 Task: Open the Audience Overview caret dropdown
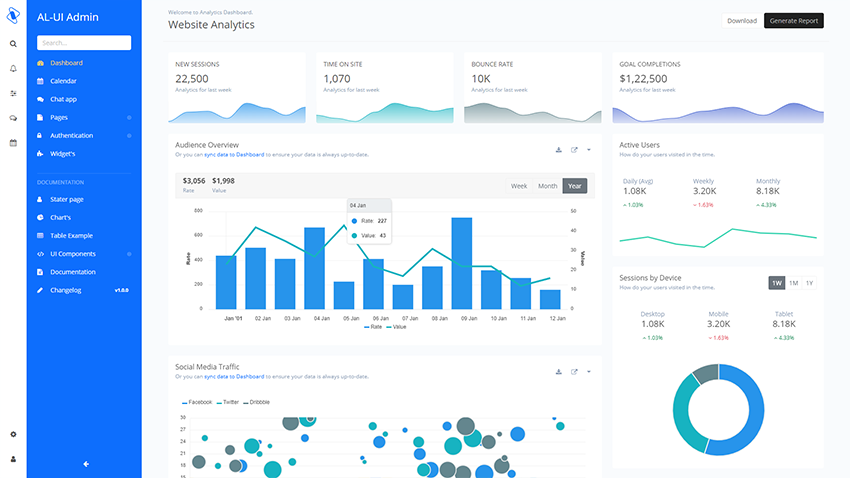(589, 150)
